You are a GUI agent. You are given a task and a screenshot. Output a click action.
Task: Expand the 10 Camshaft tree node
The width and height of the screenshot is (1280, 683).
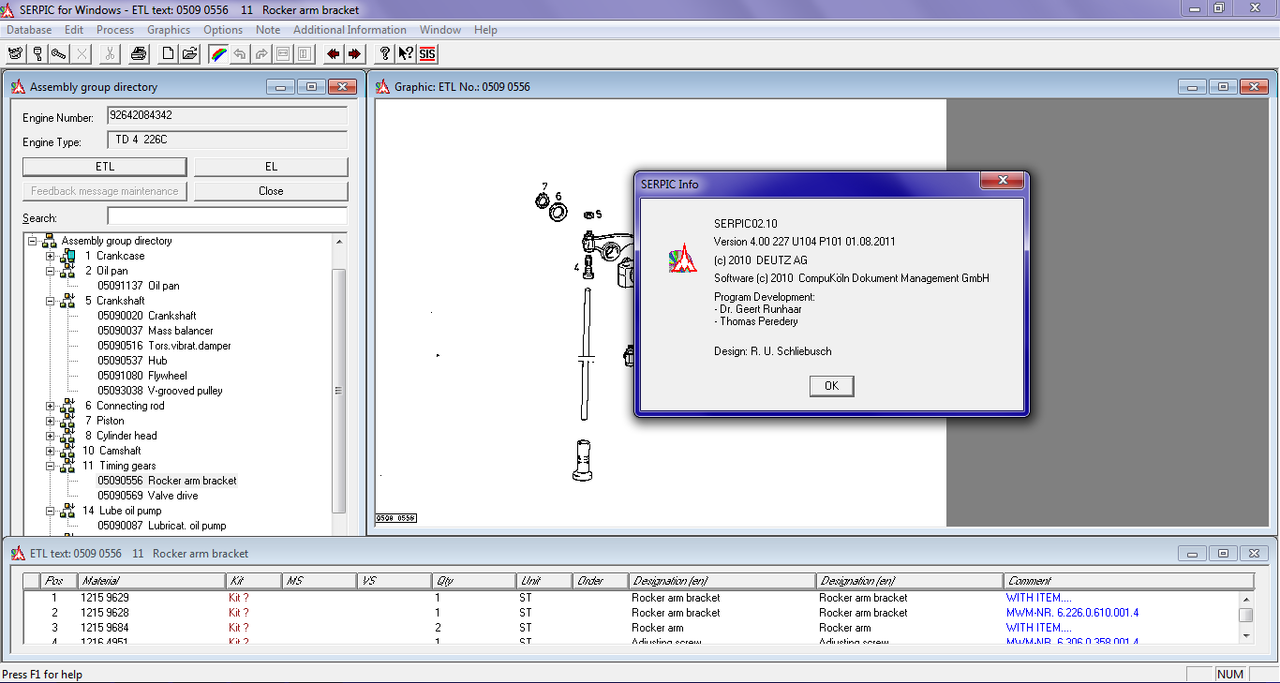(x=50, y=451)
